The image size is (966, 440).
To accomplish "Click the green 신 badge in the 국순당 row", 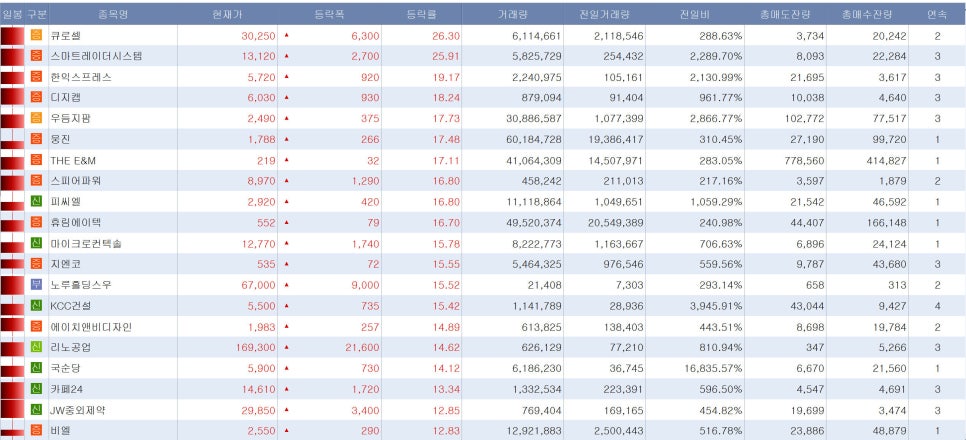I will (x=36, y=369).
